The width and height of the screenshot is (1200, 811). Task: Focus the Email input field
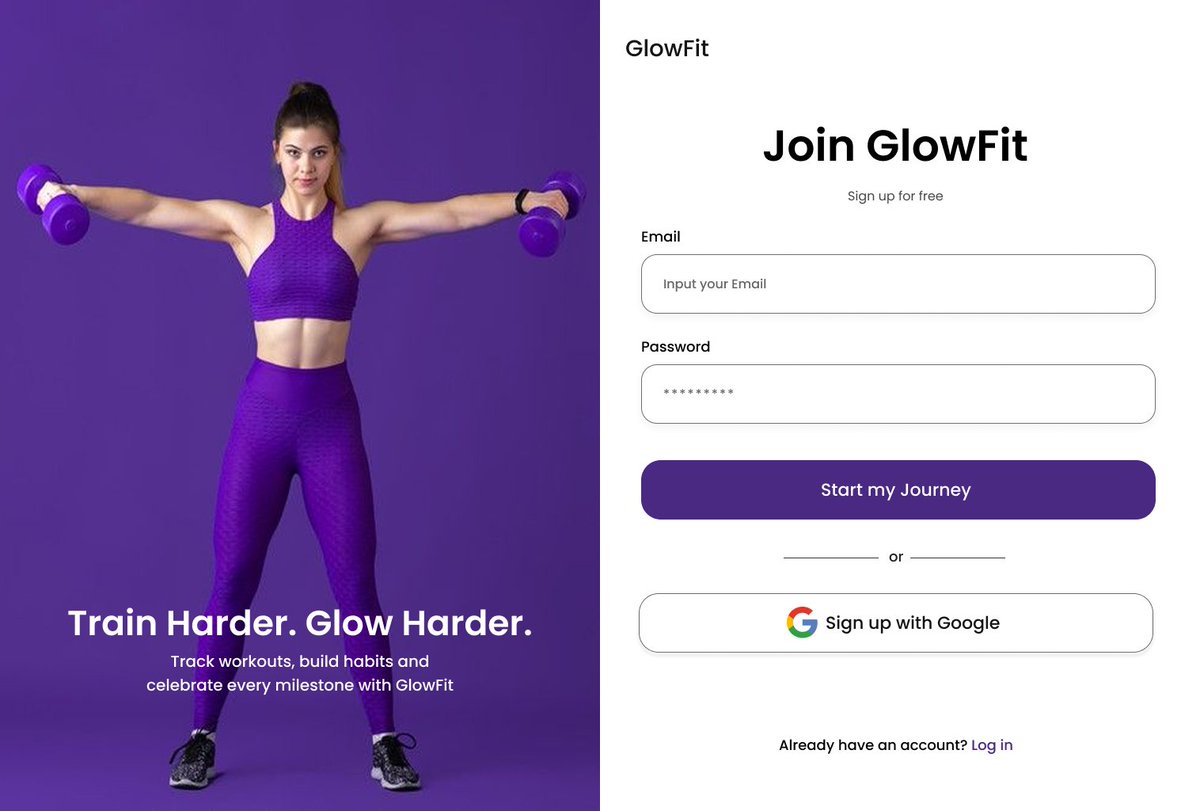pos(898,284)
